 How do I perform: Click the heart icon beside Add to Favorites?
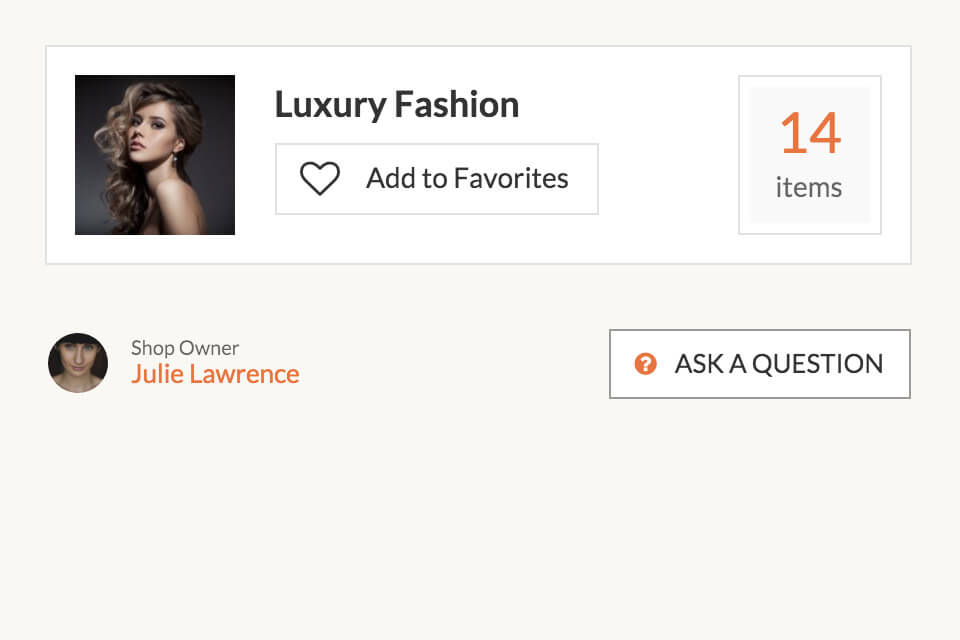320,178
